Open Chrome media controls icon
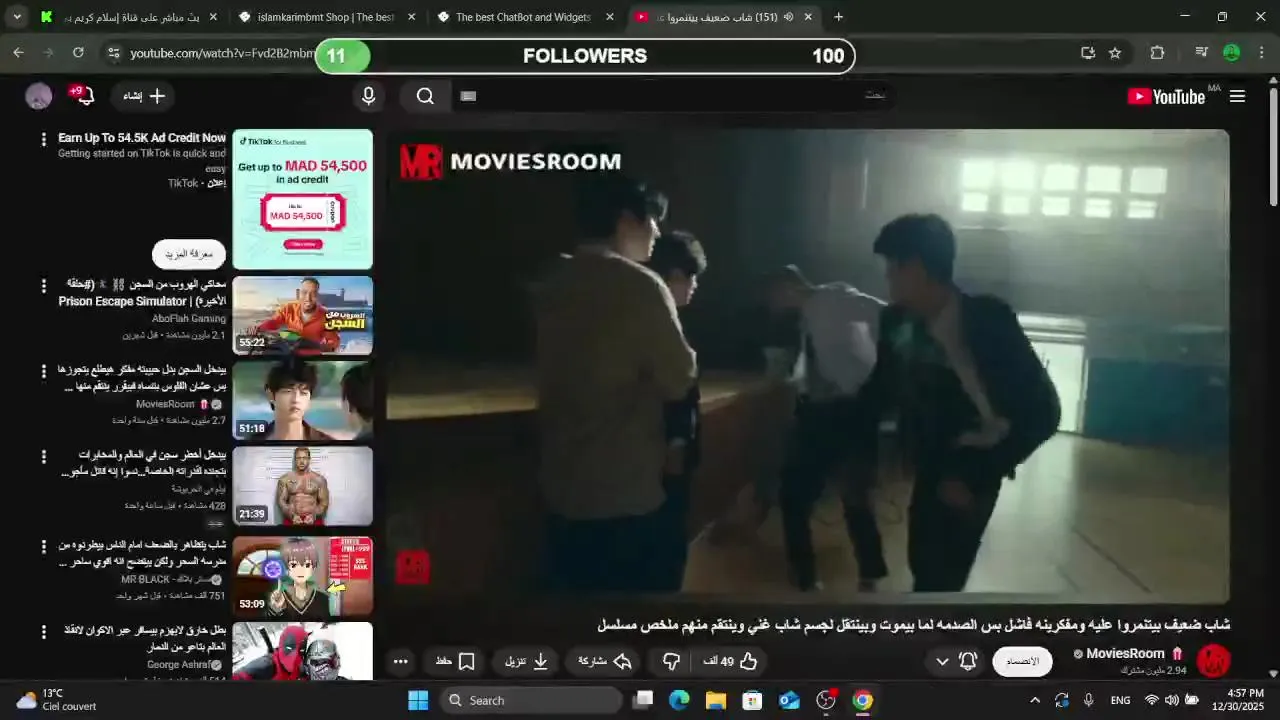This screenshot has height=720, width=1280. click(1202, 53)
